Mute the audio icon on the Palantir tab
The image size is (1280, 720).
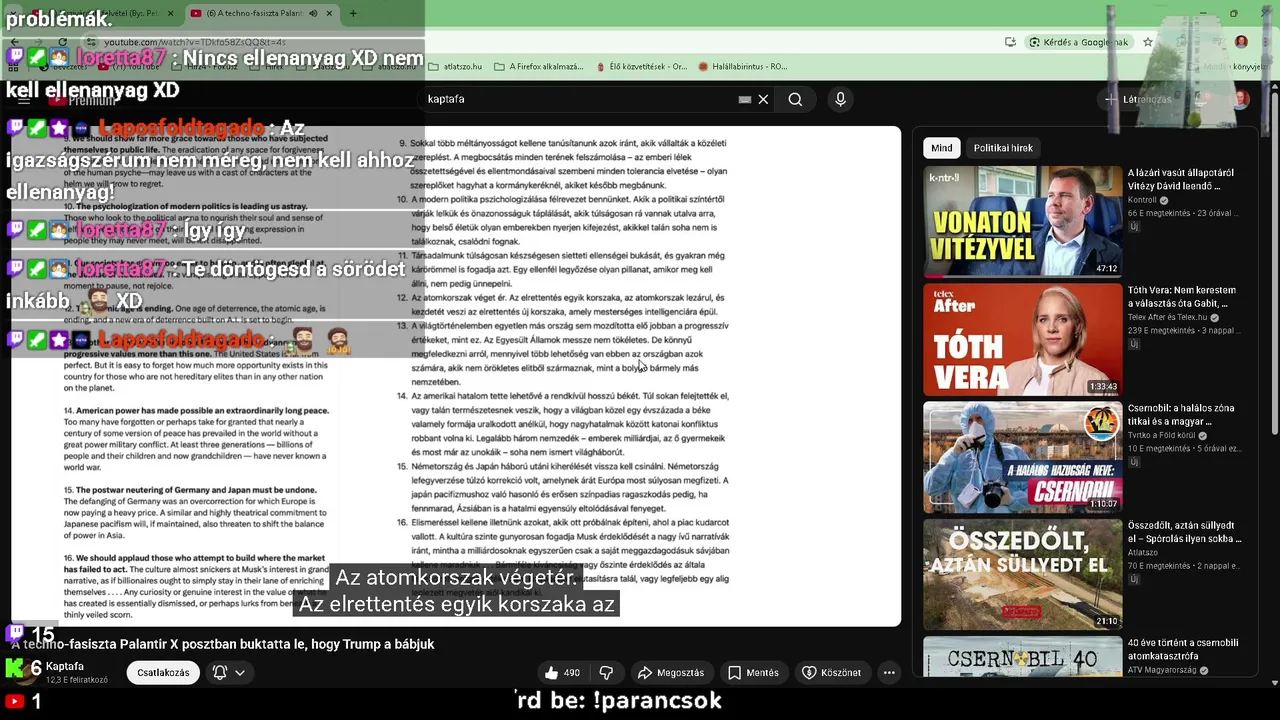pos(313,14)
